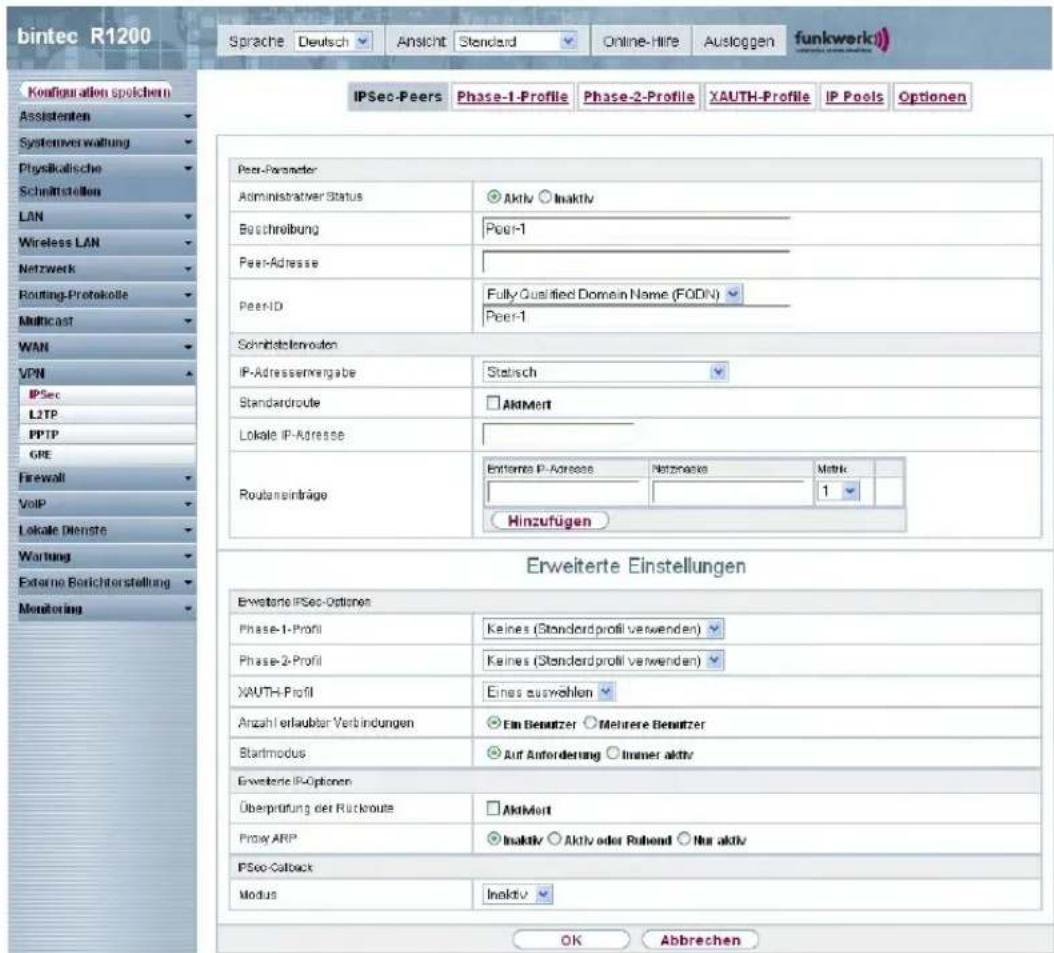Click the funkwerk logo
This screenshot has width=1054, height=953.
(x=842, y=41)
